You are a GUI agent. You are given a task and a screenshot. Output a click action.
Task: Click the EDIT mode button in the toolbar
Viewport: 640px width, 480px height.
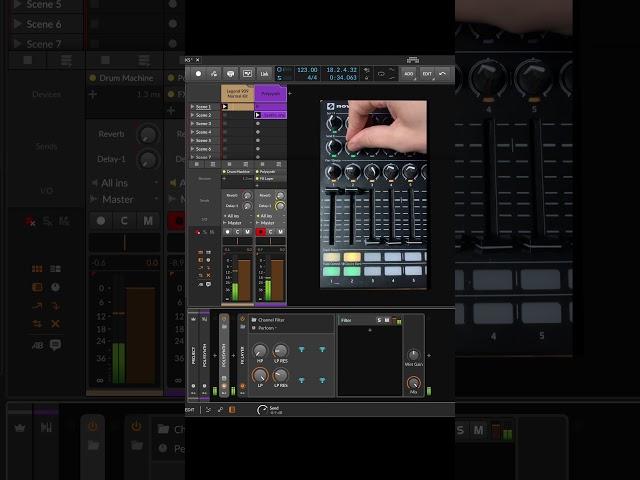(427, 73)
